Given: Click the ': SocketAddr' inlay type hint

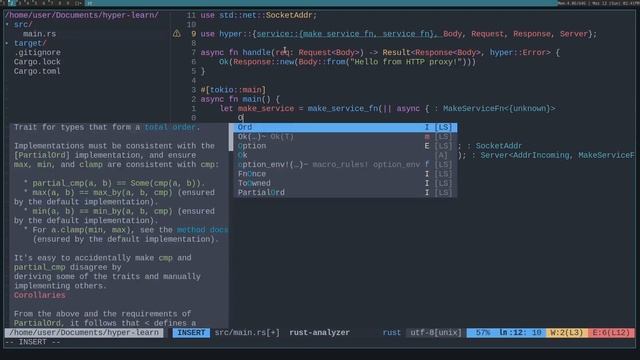Looking at the screenshot, I should click(494, 146).
